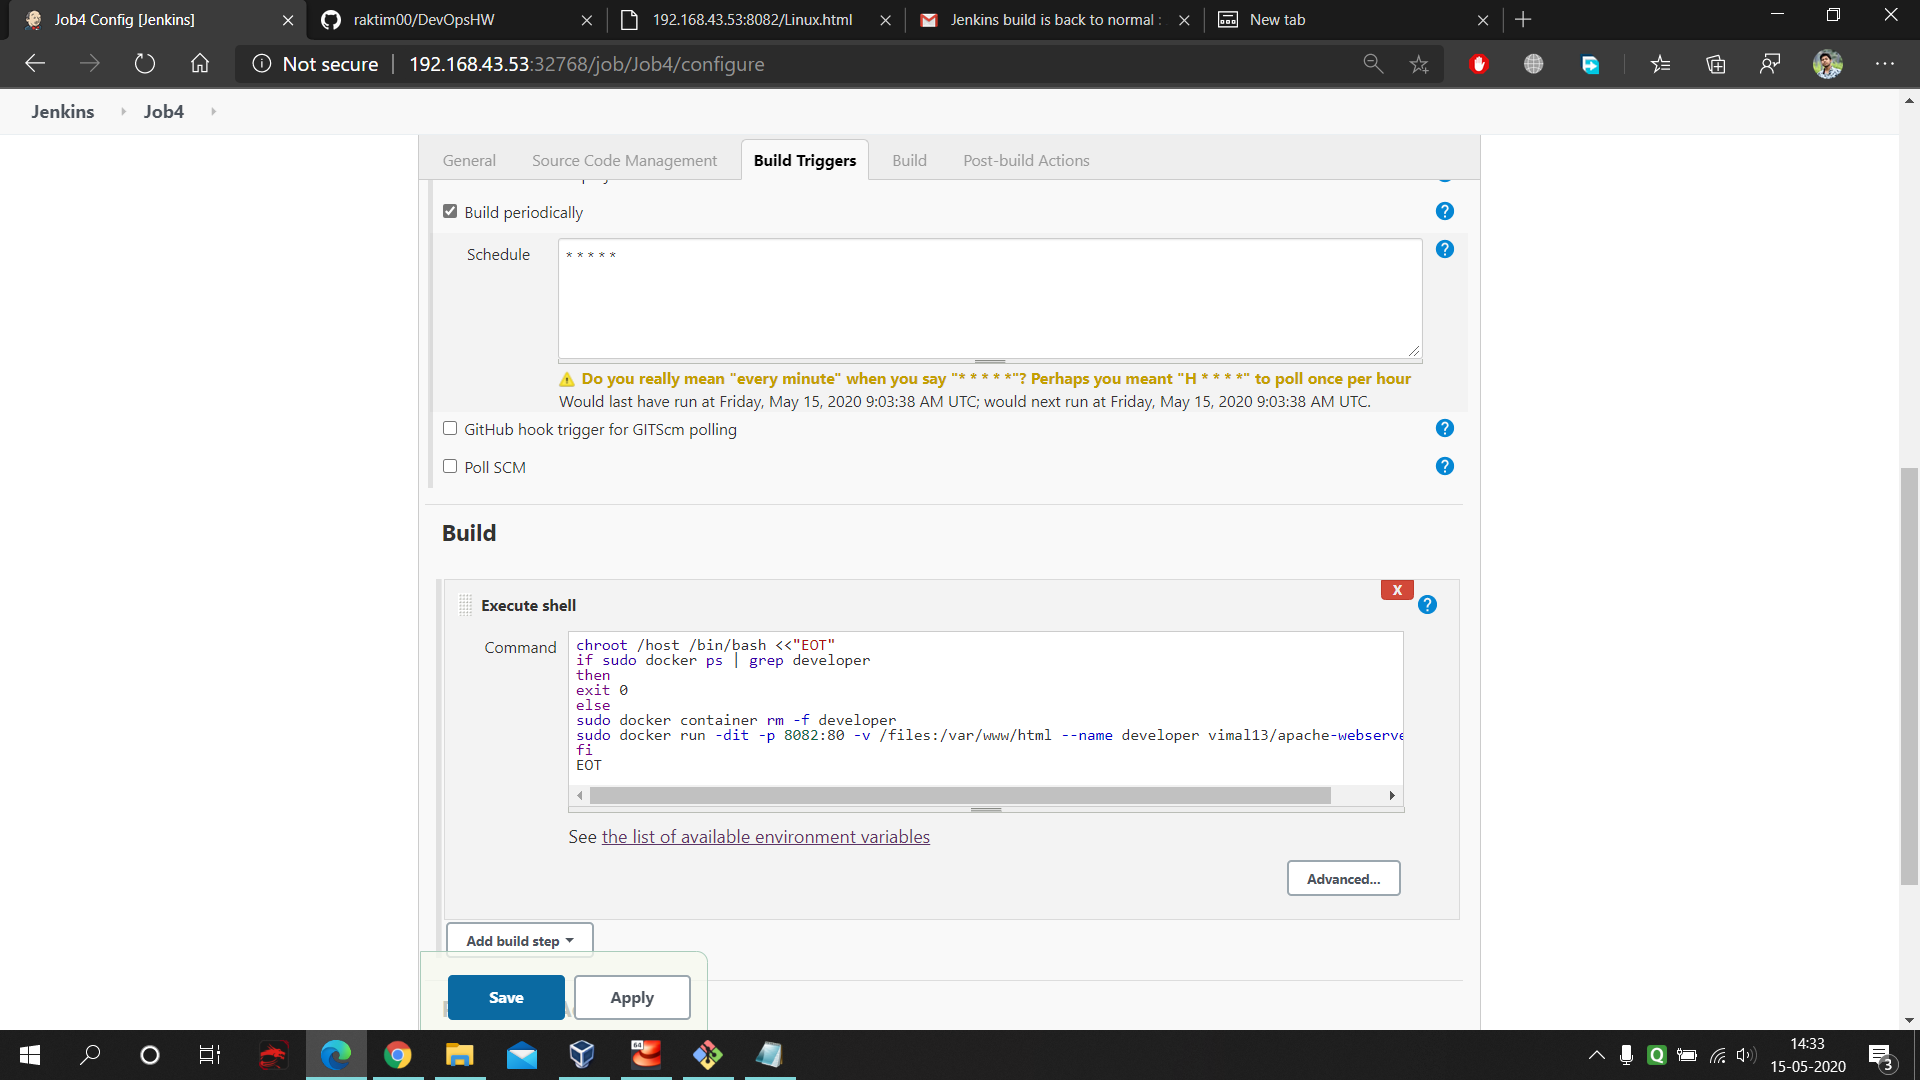
Task: Open list of available environment variables link
Action: pyautogui.click(x=765, y=837)
